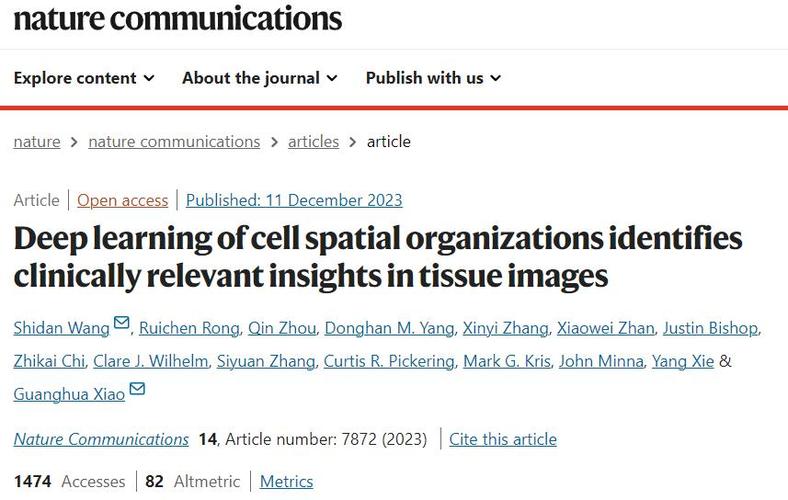This screenshot has height=500, width=788.
Task: Click the nature communications logo header
Action: coord(177,19)
